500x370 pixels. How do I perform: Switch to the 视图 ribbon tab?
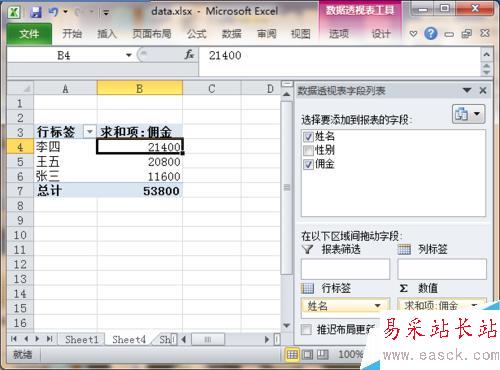[x=300, y=34]
